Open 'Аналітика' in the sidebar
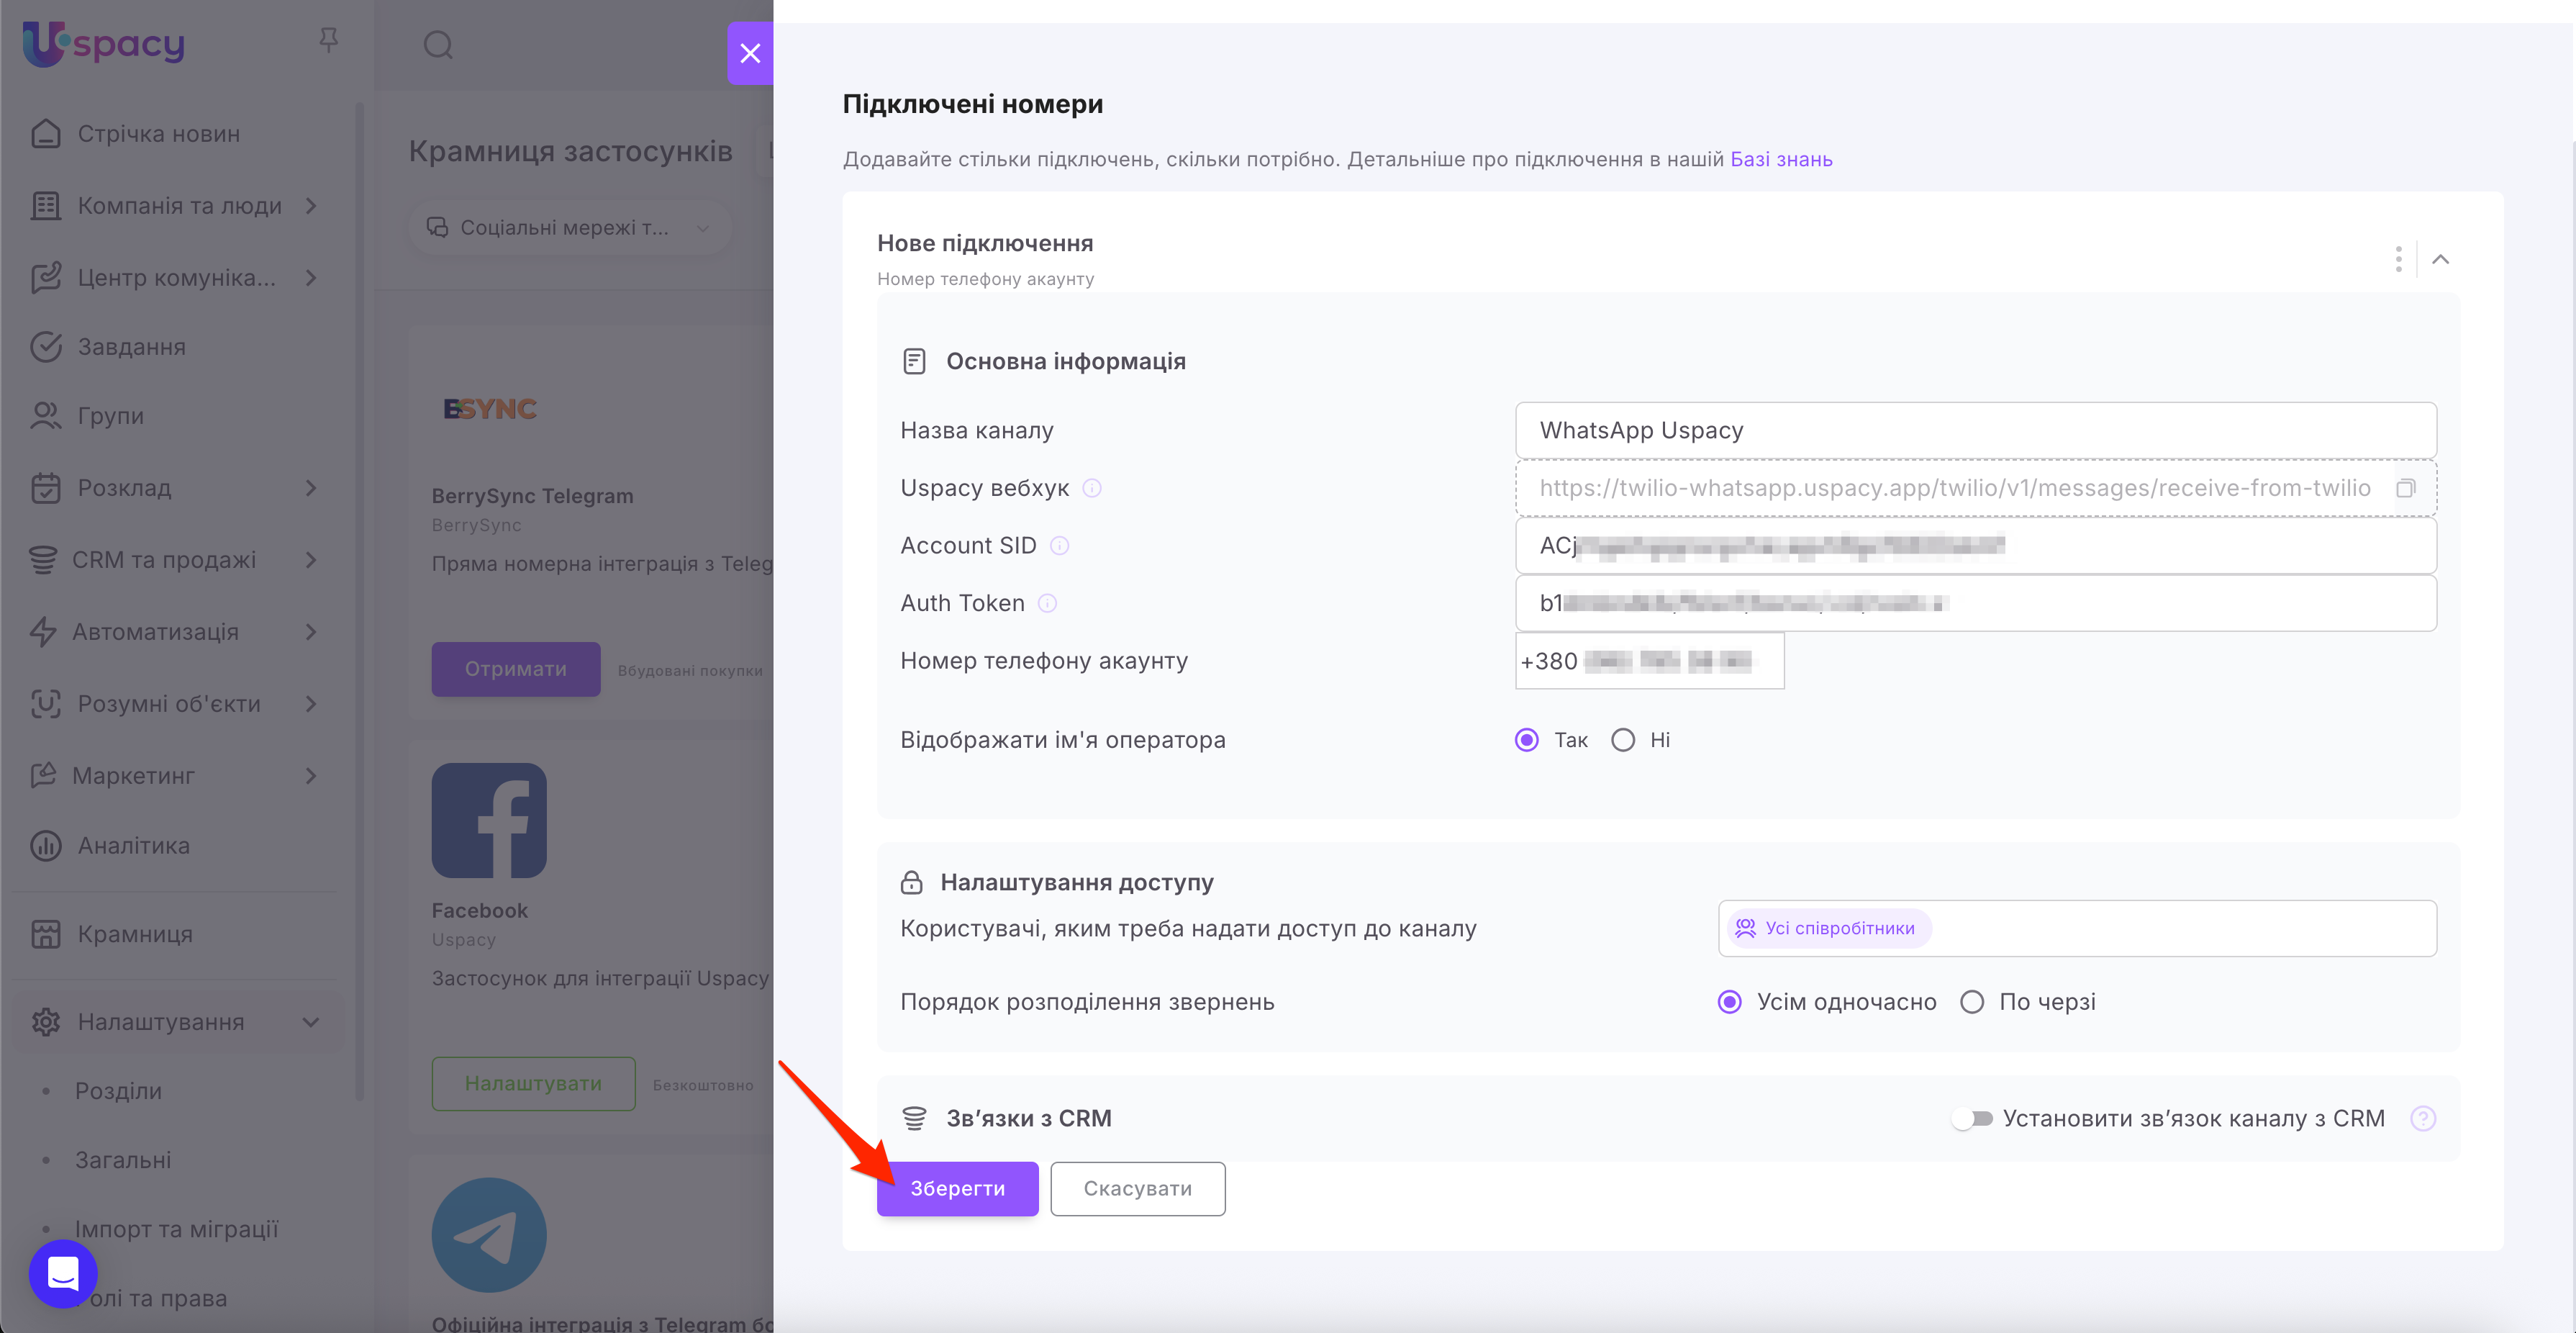The width and height of the screenshot is (2576, 1333). (x=133, y=846)
